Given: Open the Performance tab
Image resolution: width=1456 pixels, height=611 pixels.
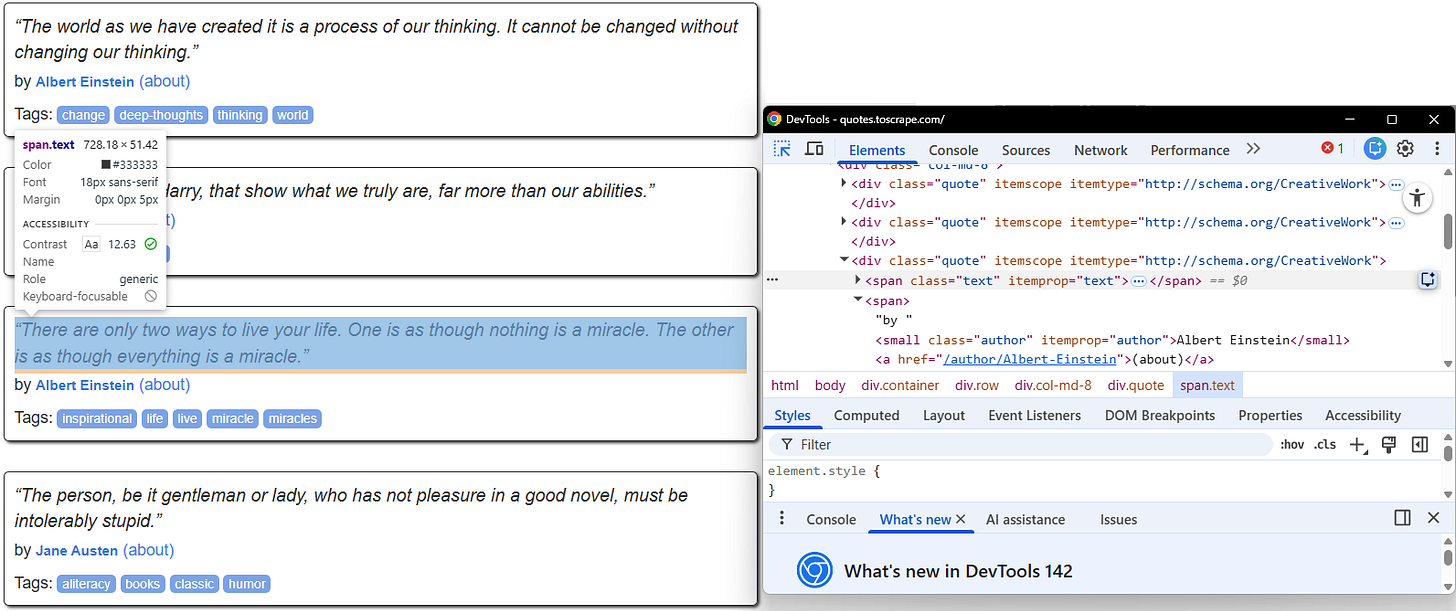Looking at the screenshot, I should [x=1190, y=150].
